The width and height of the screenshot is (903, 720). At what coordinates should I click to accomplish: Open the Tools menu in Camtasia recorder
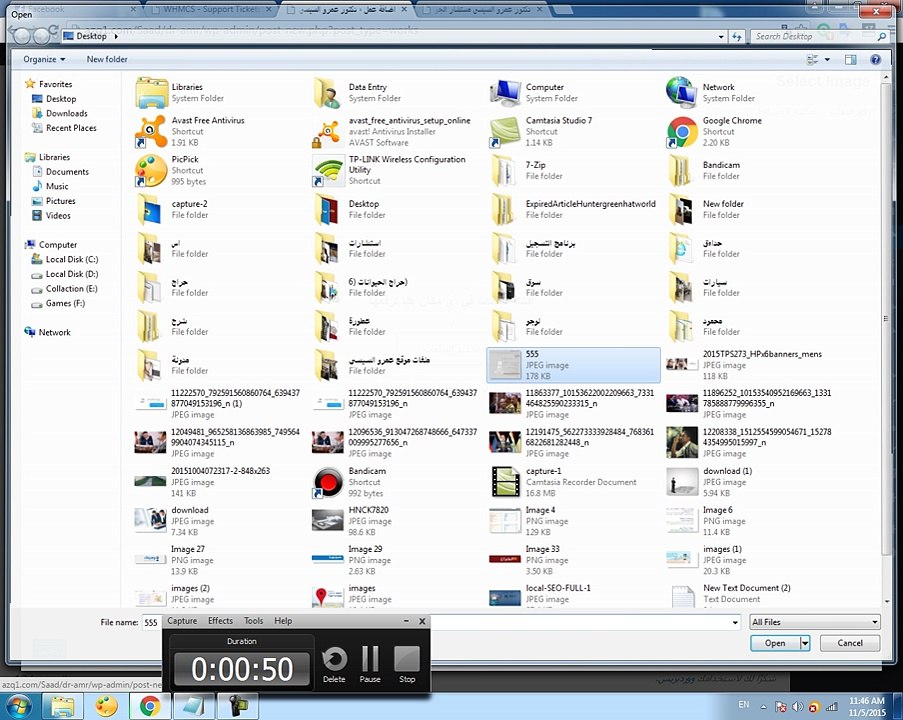(253, 621)
